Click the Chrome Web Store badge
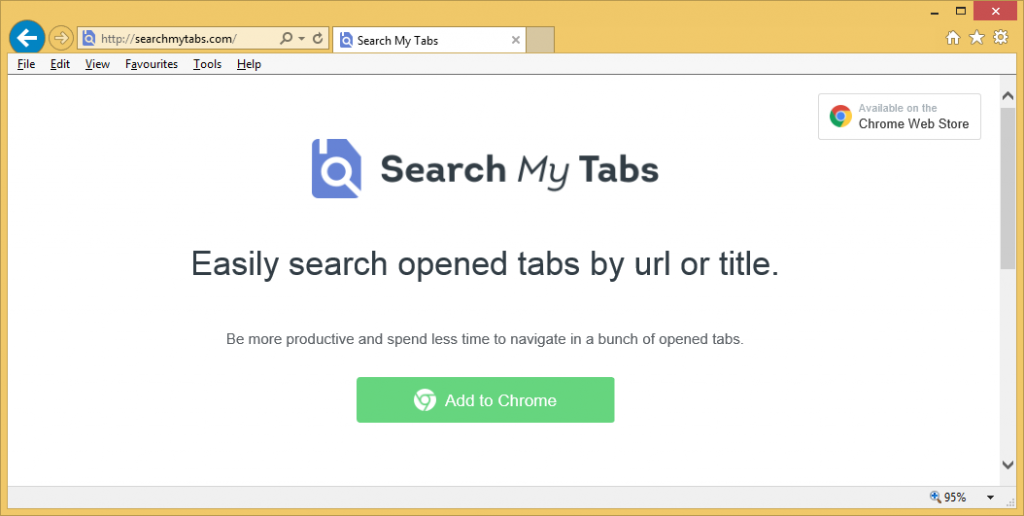This screenshot has height=516, width=1024. tap(899, 117)
